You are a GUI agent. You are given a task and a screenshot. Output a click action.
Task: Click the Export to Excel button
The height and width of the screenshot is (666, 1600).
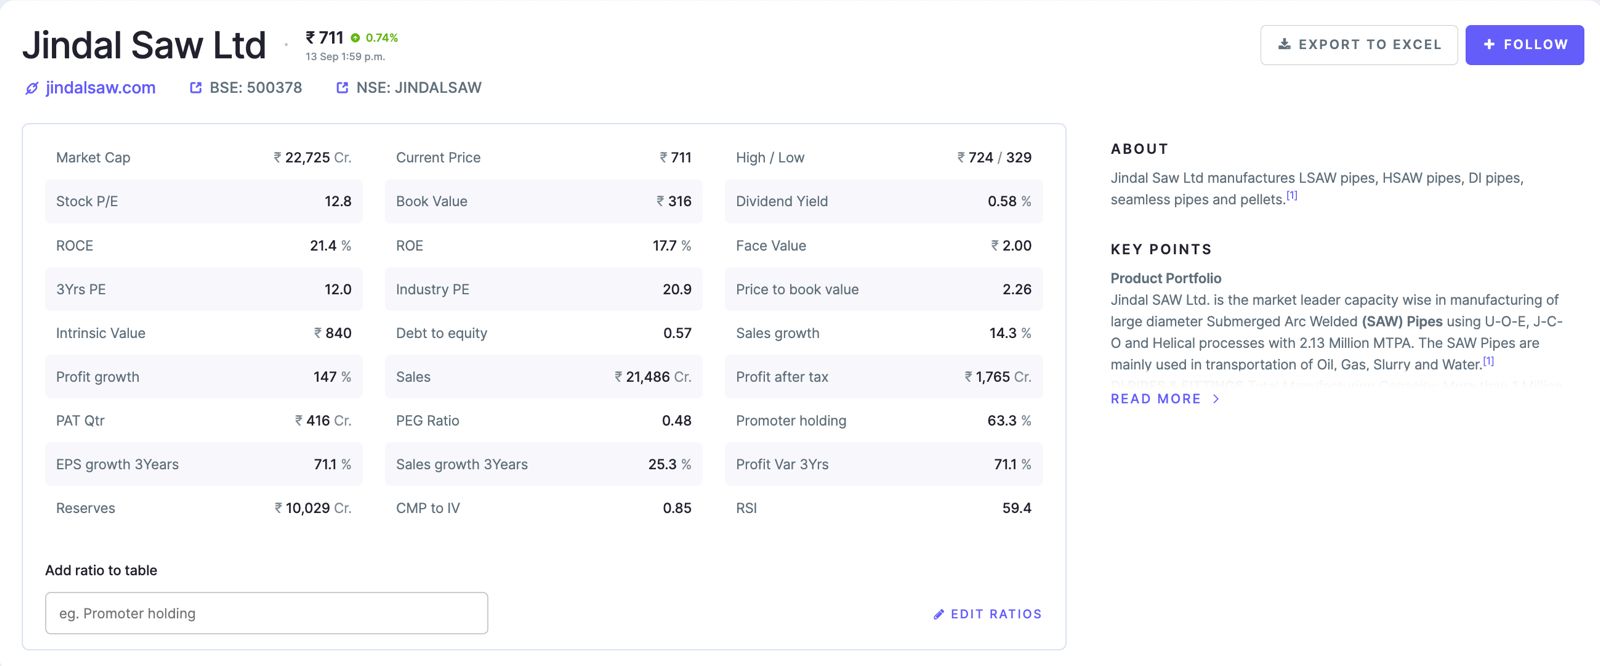[1359, 45]
